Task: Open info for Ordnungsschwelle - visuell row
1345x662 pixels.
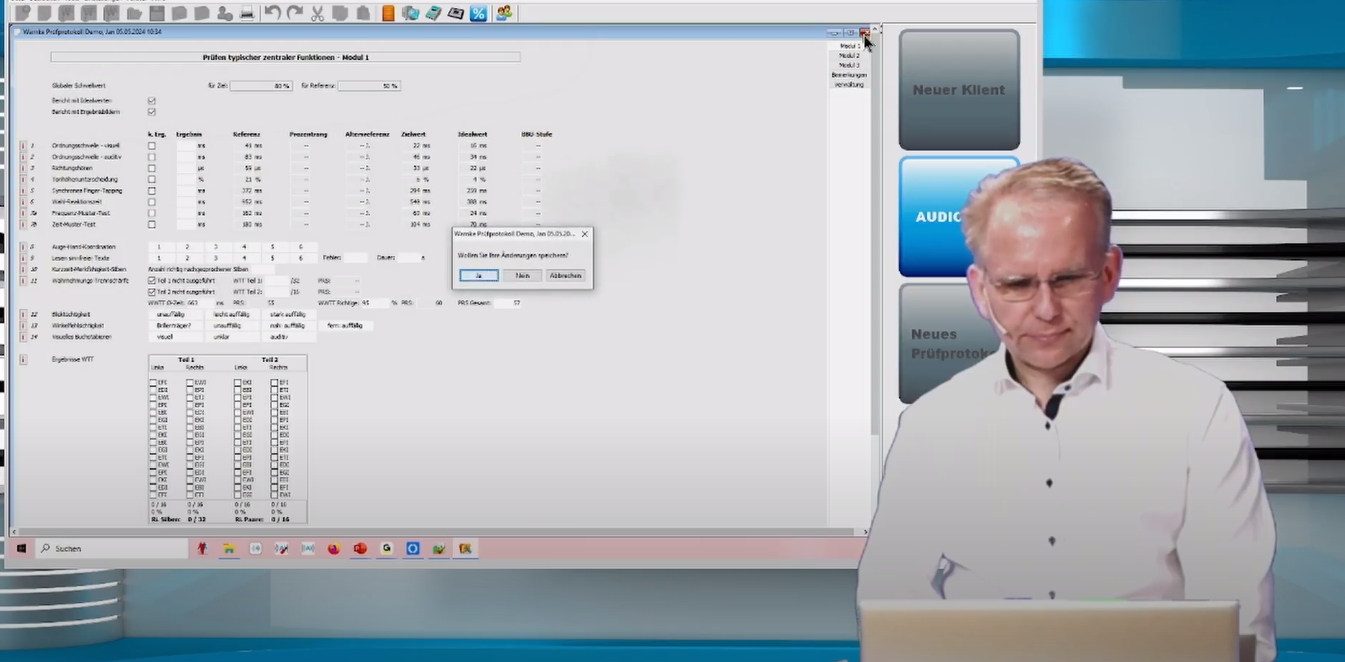Action: point(23,146)
